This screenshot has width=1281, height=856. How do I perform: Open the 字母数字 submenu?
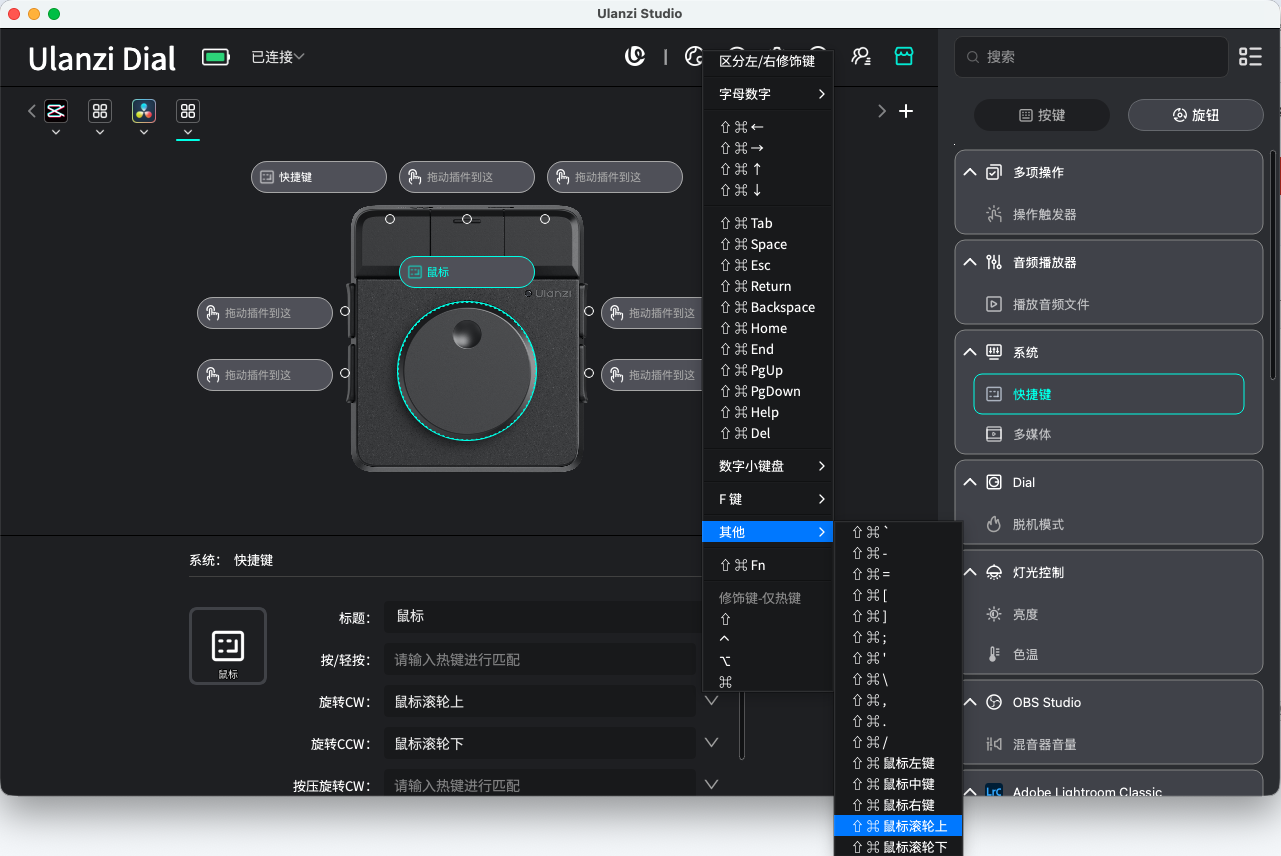(768, 94)
